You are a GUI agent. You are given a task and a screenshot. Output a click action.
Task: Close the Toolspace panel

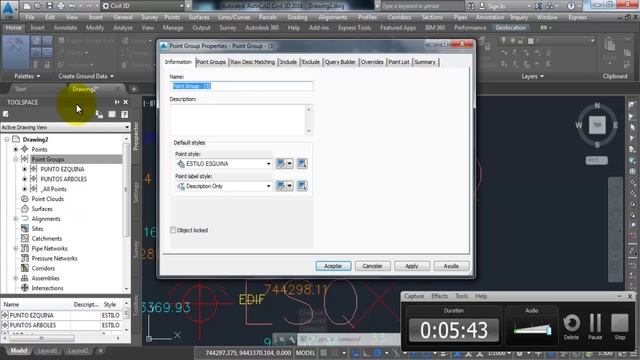coord(126,102)
